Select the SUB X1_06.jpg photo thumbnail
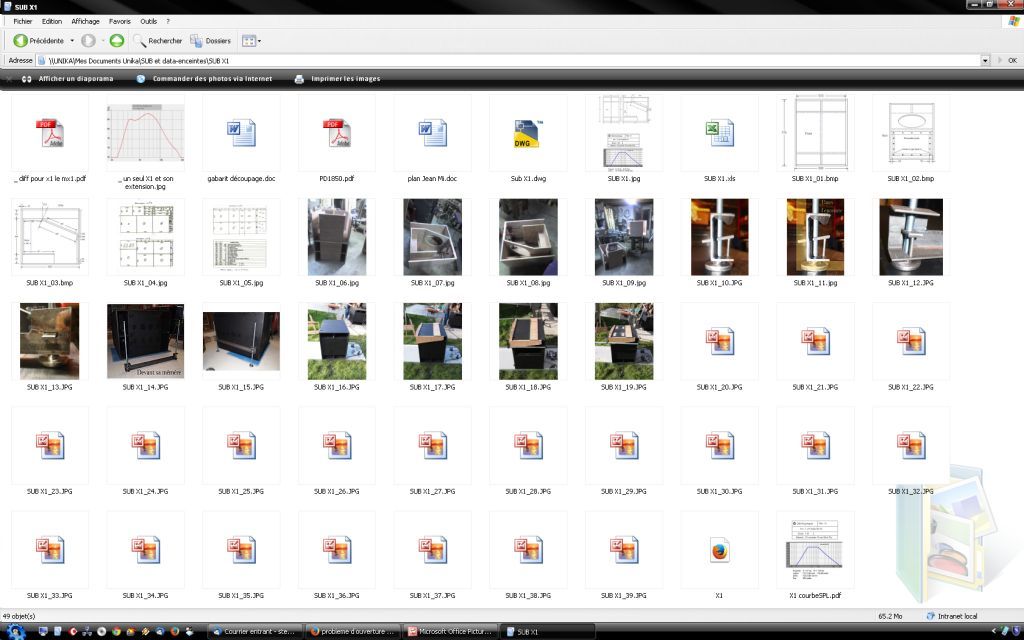 [337, 237]
